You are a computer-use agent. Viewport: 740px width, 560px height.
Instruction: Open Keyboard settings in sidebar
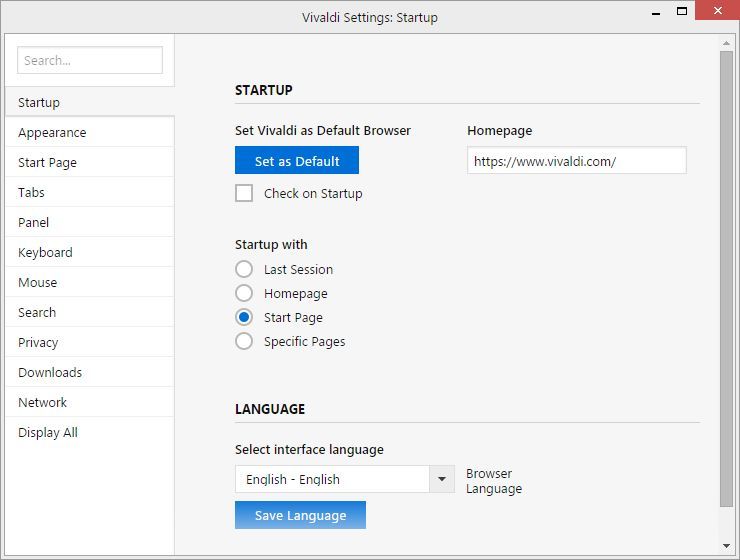click(x=45, y=252)
